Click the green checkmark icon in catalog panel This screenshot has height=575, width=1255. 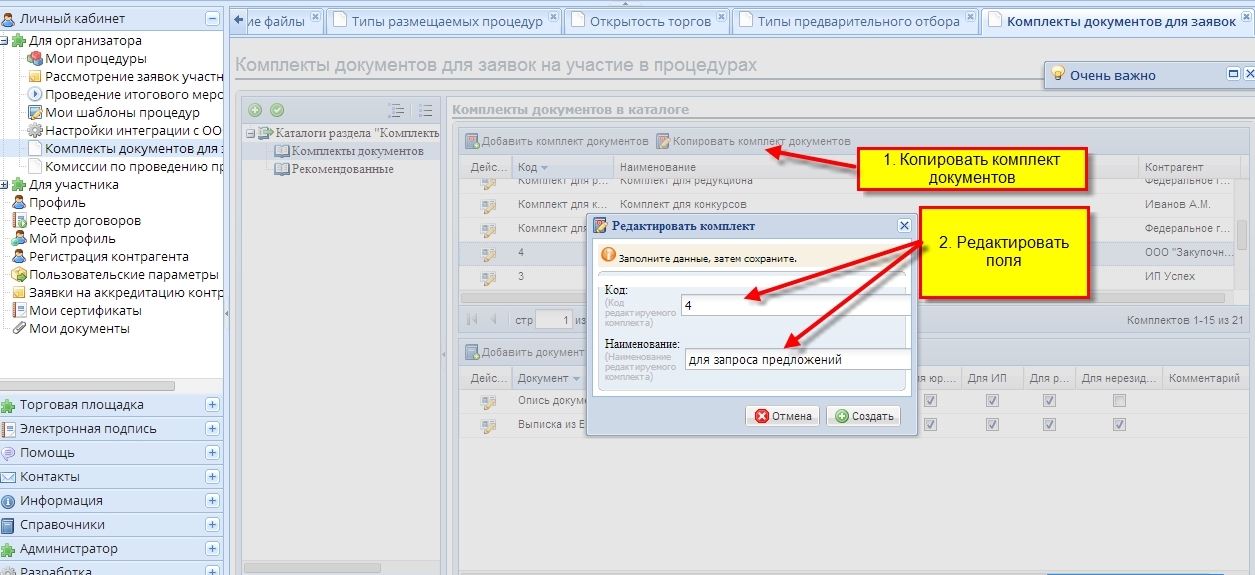tap(277, 110)
